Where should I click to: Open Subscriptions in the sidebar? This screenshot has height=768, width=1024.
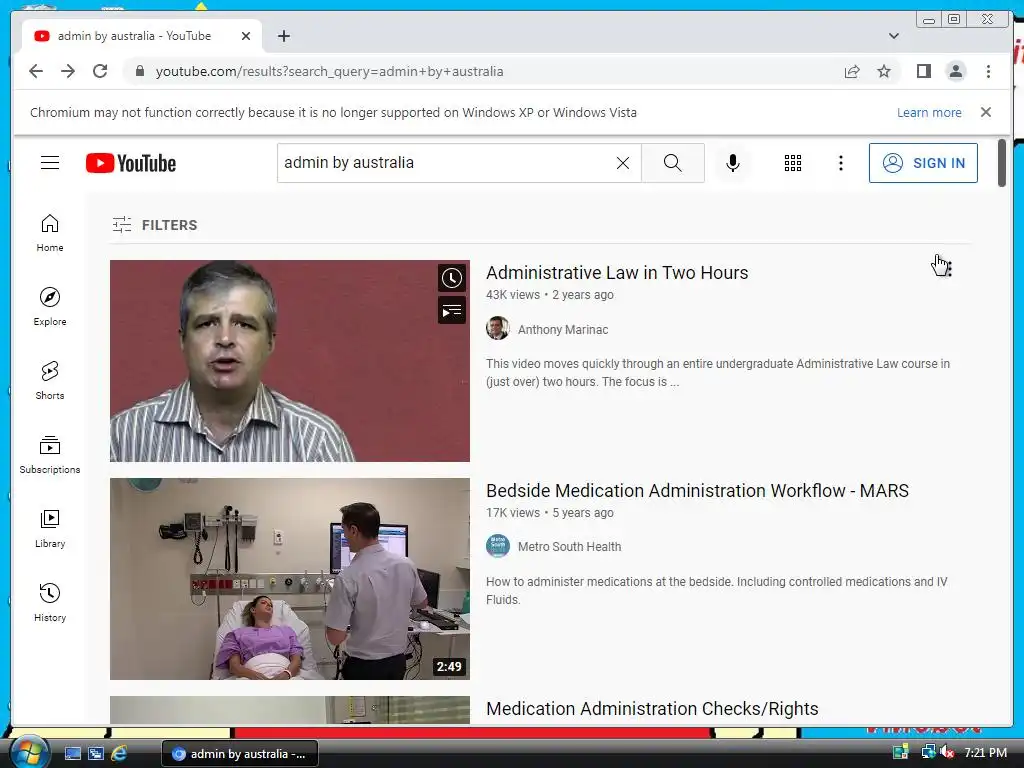pos(50,455)
